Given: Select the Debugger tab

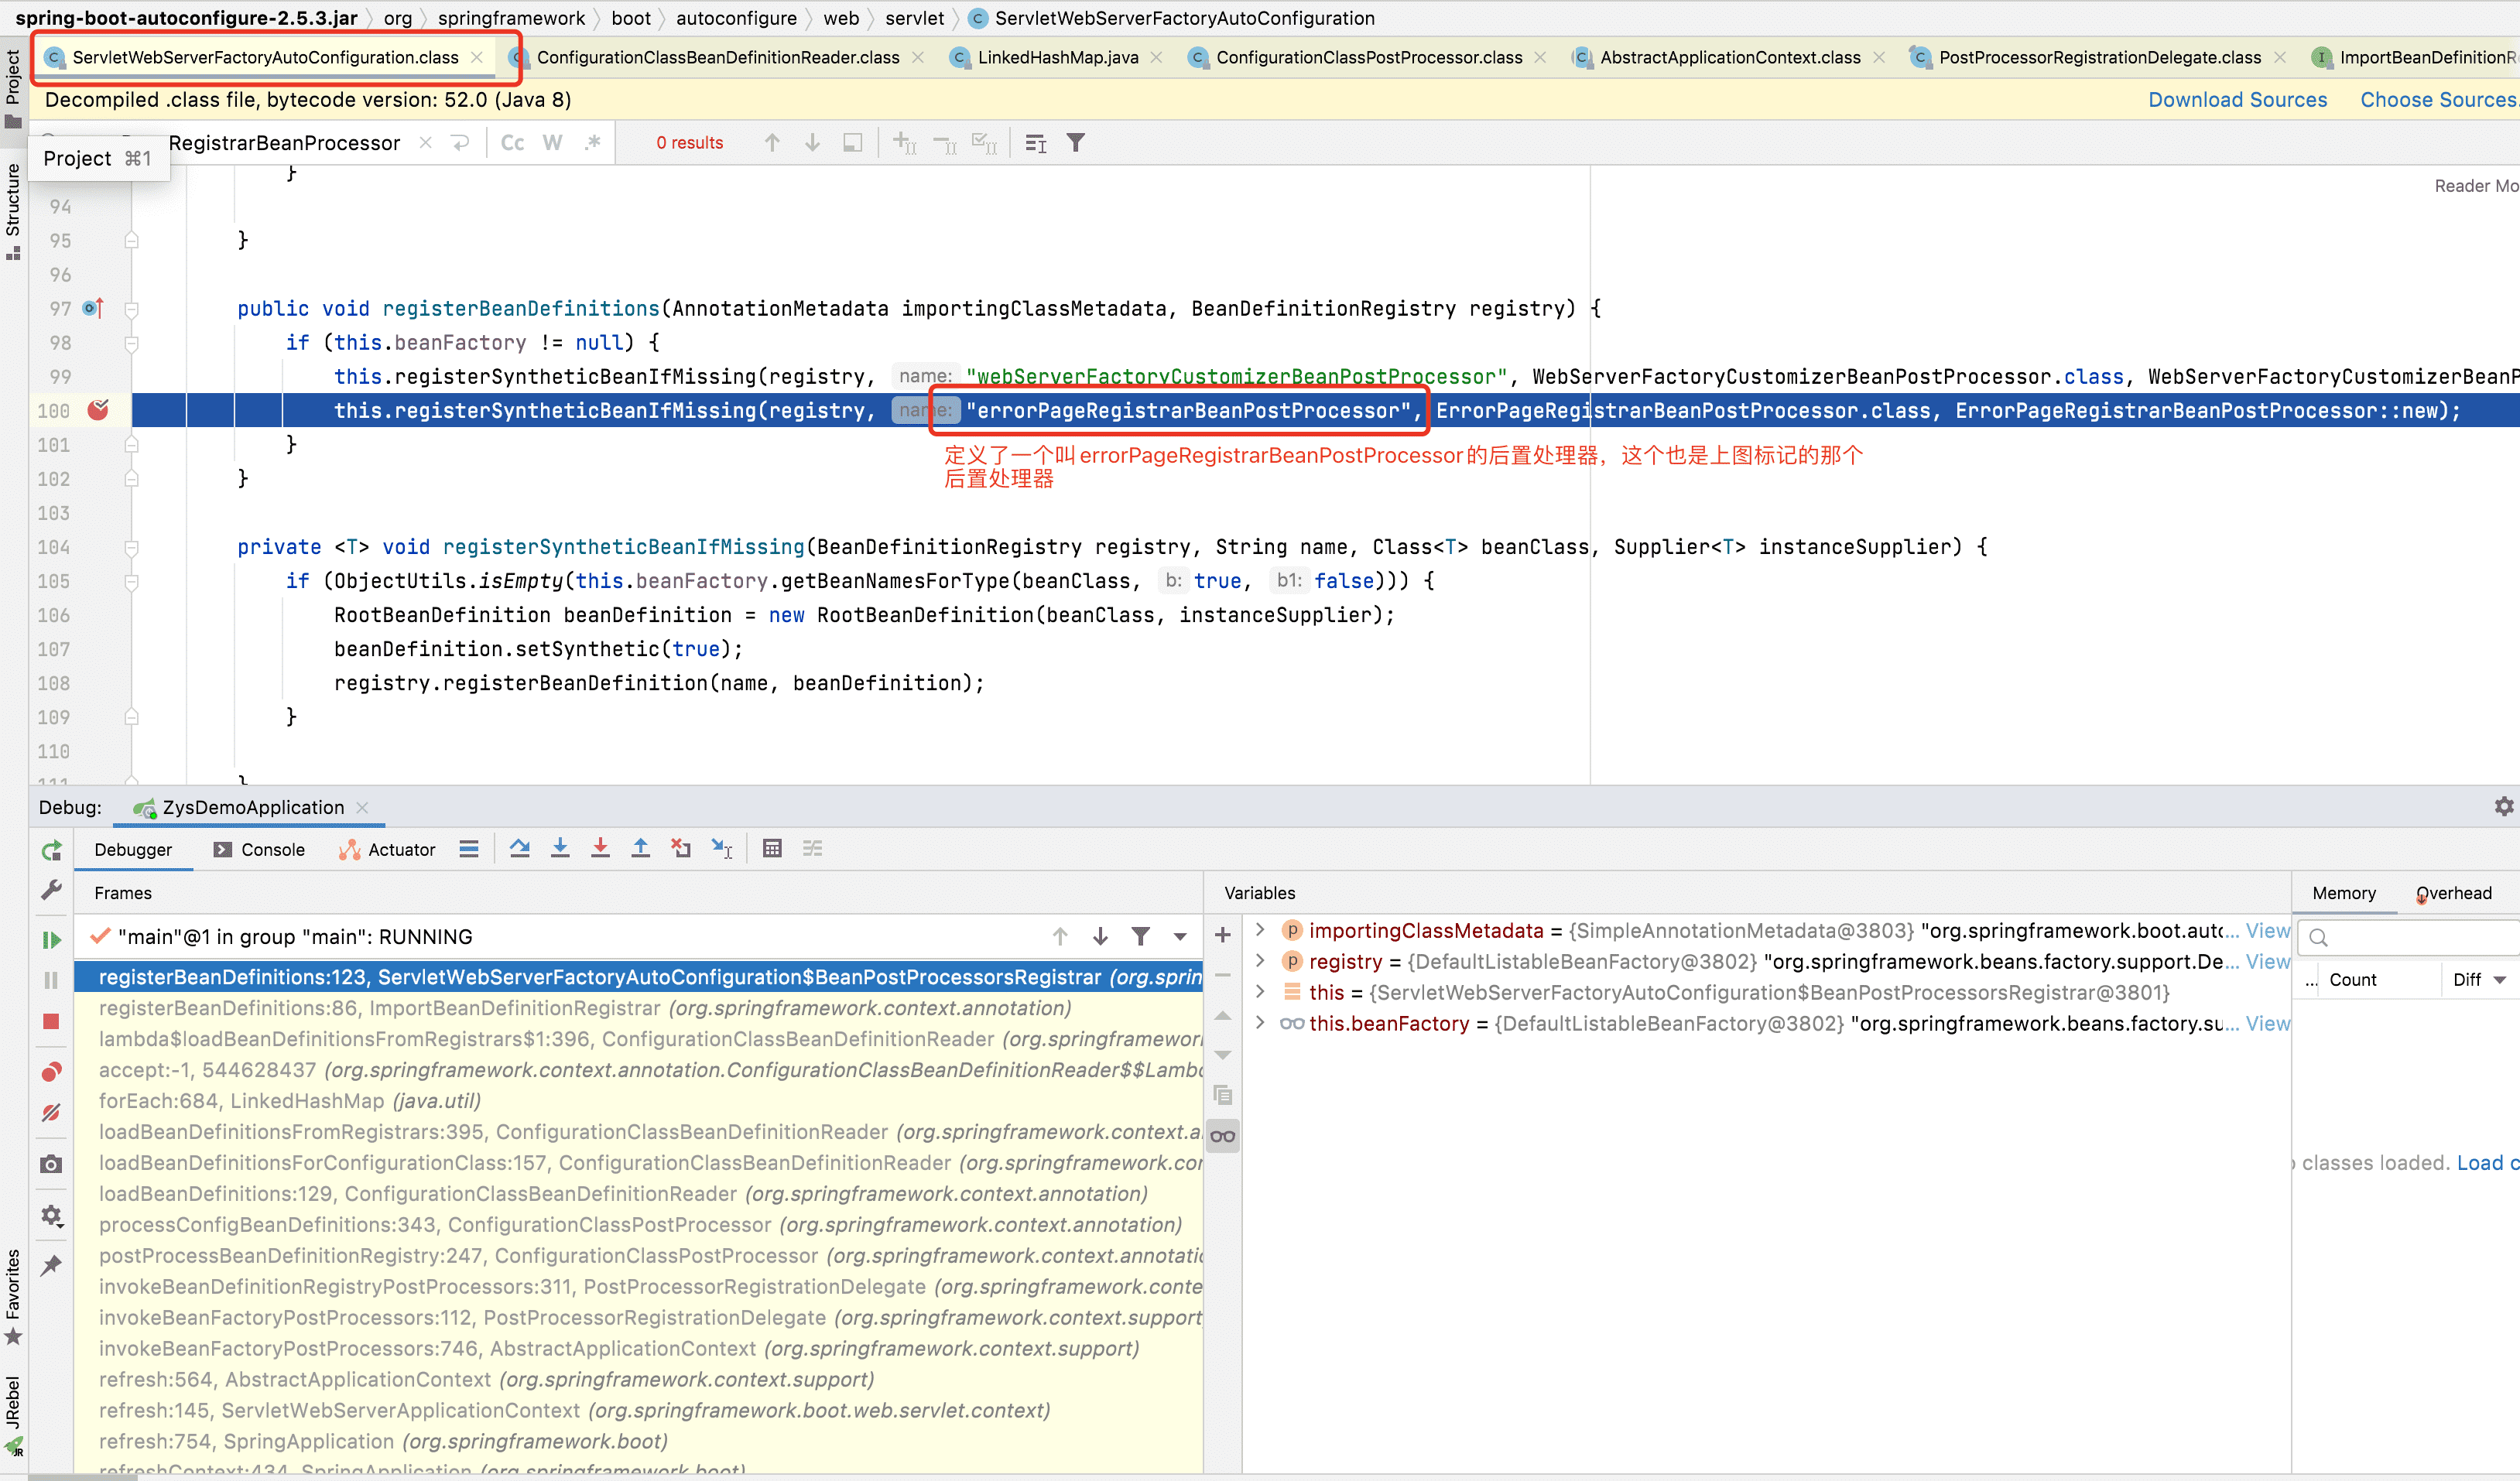Looking at the screenshot, I should click(x=133, y=849).
